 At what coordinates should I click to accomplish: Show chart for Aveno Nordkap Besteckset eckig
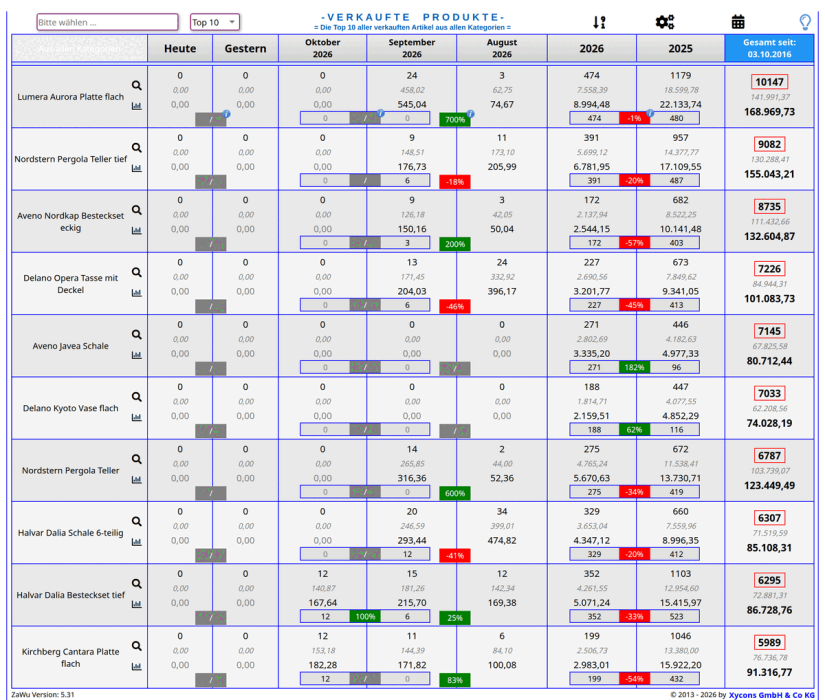137,231
